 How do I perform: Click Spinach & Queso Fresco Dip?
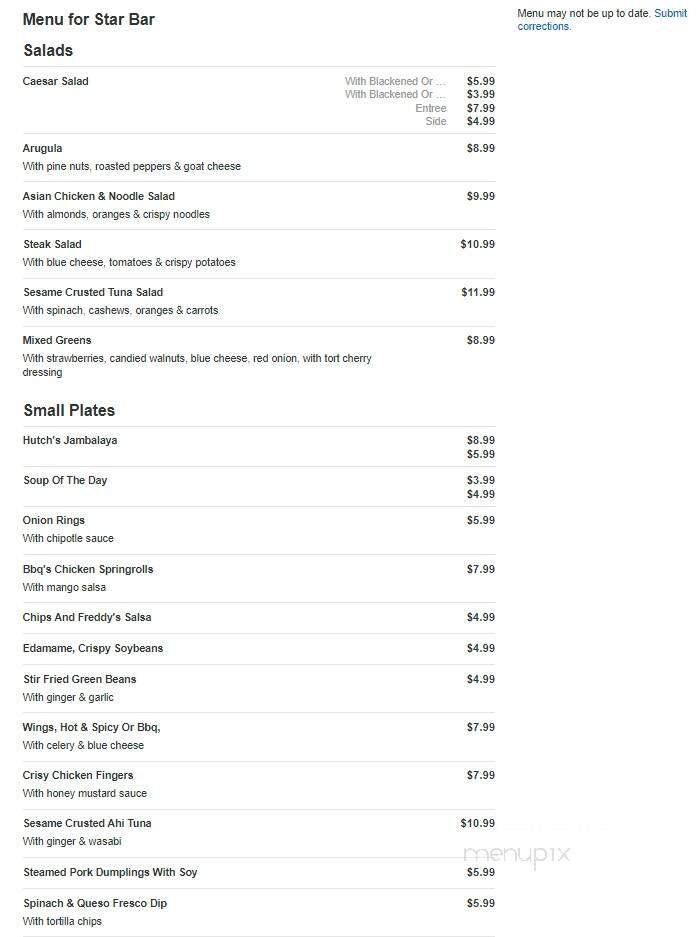(95, 903)
